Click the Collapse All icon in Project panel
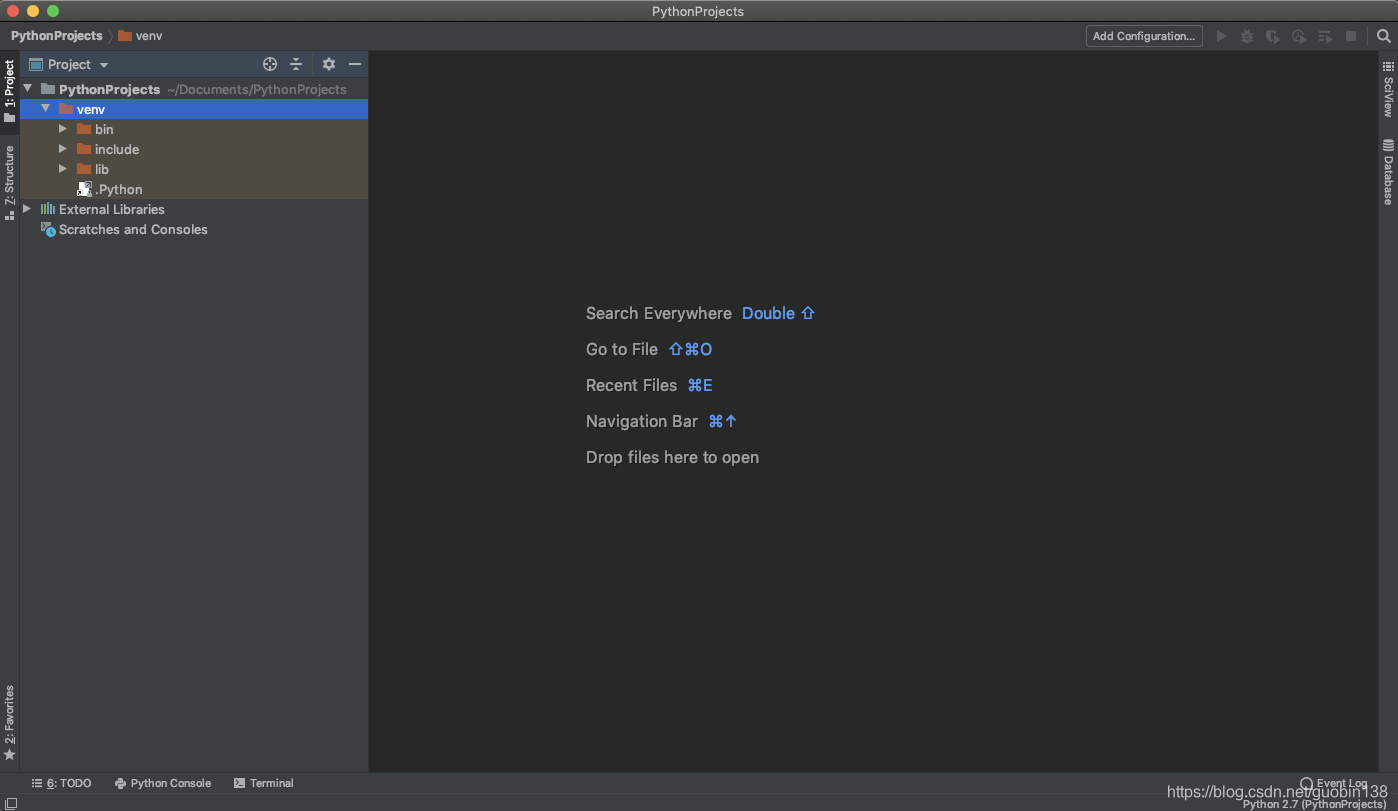Viewport: 1398px width, 811px height. [x=296, y=64]
